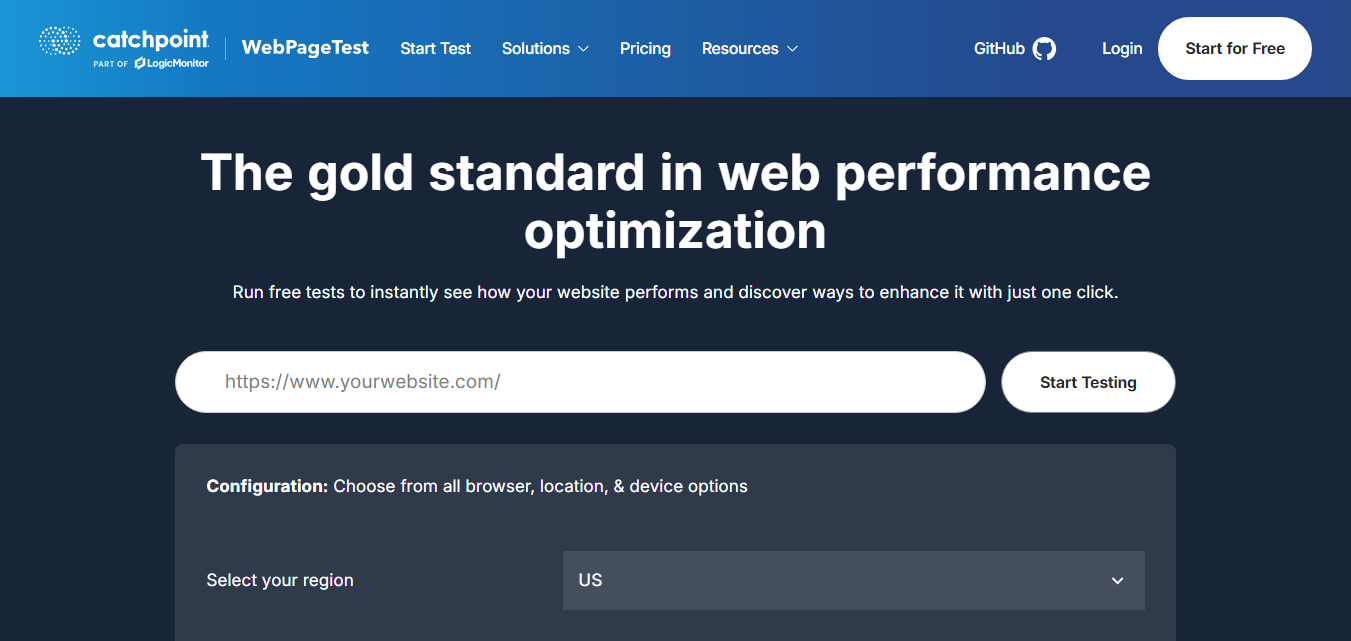Open the GitHub link
Viewport: 1351px width, 641px height.
point(1014,48)
